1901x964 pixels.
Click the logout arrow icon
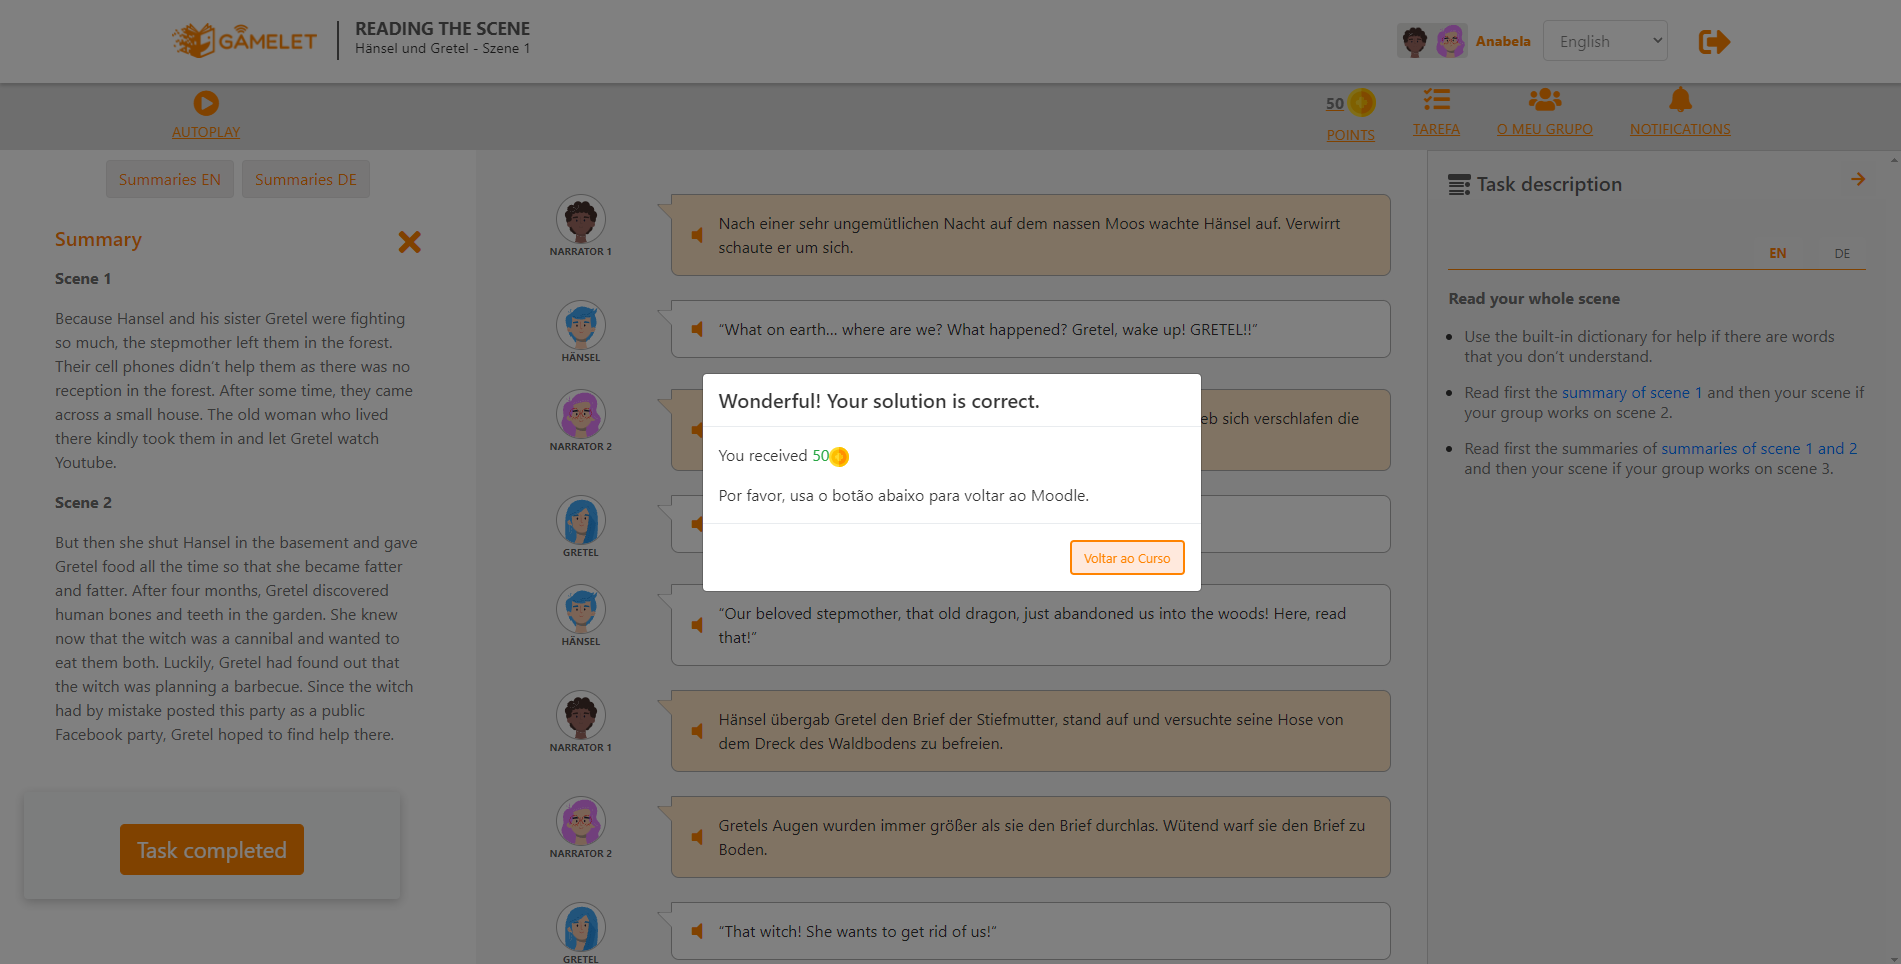[x=1714, y=42]
